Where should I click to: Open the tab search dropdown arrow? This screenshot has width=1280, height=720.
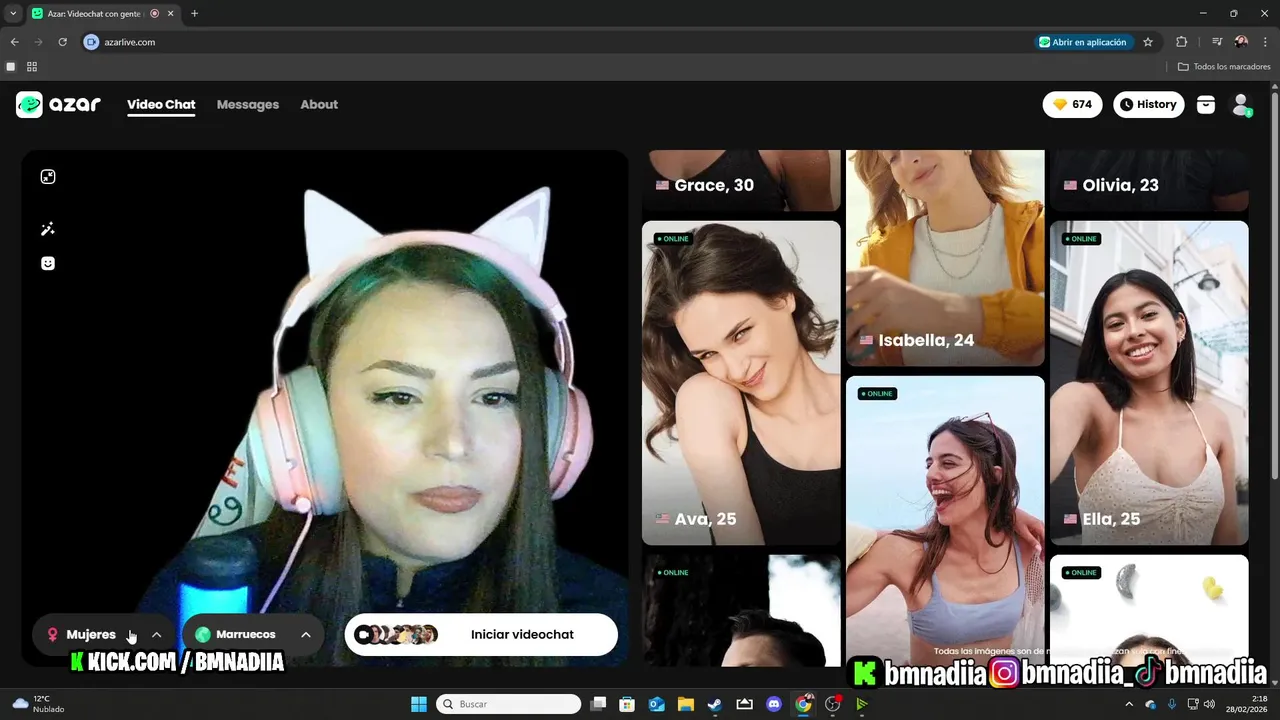(x=13, y=13)
